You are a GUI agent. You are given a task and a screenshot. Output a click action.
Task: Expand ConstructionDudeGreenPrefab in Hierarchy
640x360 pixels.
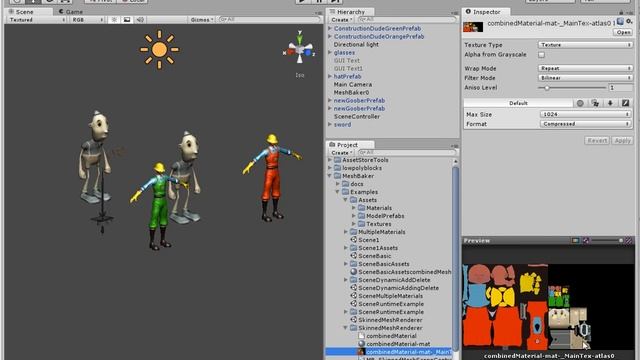[x=330, y=29]
